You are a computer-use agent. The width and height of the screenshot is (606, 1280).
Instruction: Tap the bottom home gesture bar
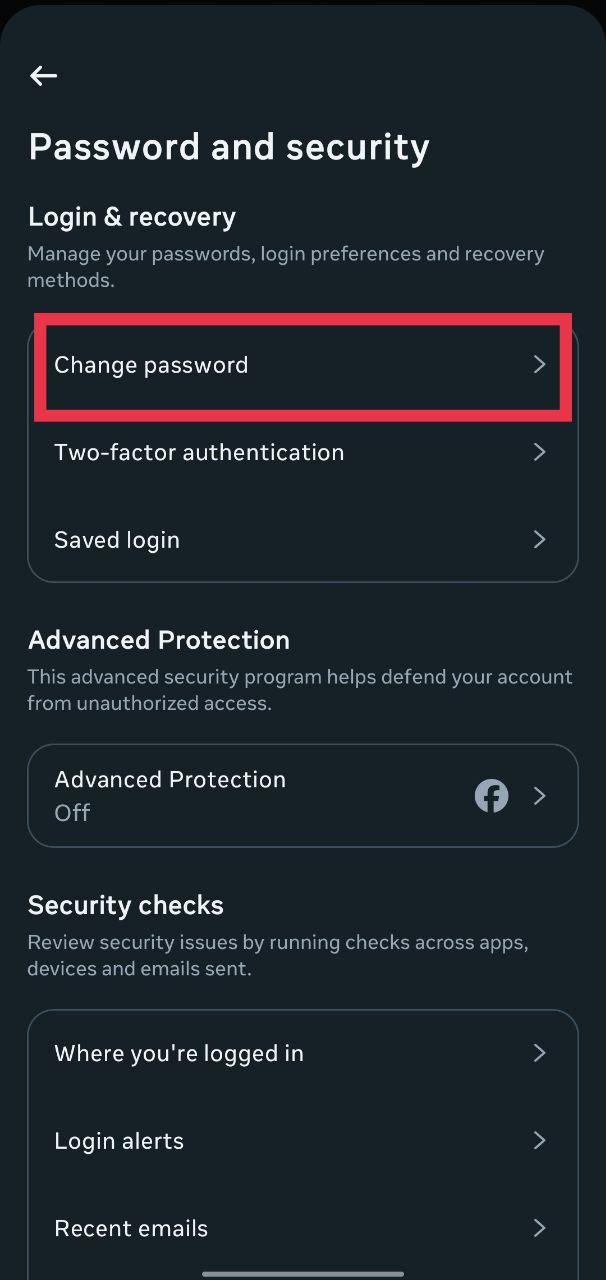(x=303, y=1273)
